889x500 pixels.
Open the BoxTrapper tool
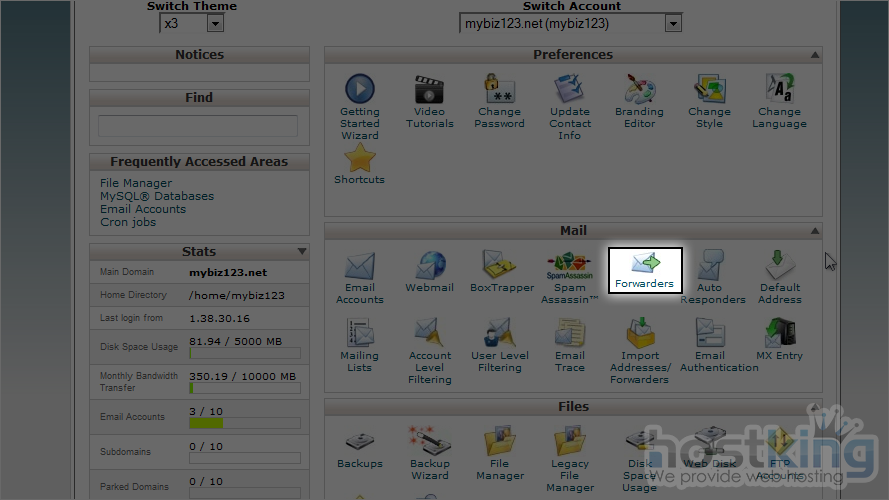[501, 271]
